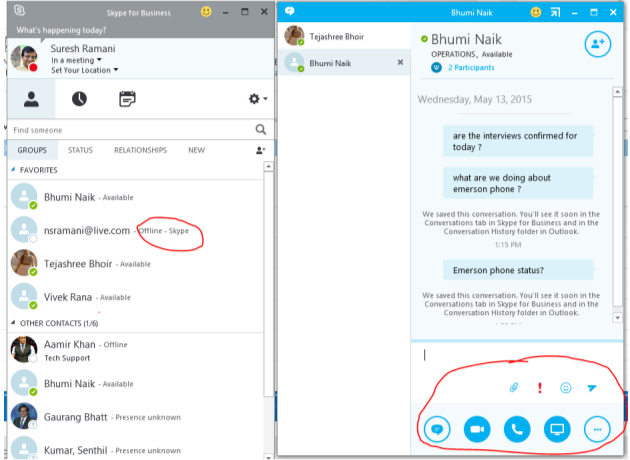Select Bhumi Naik conversation tab
Image resolution: width=630 pixels, height=460 pixels.
point(344,63)
